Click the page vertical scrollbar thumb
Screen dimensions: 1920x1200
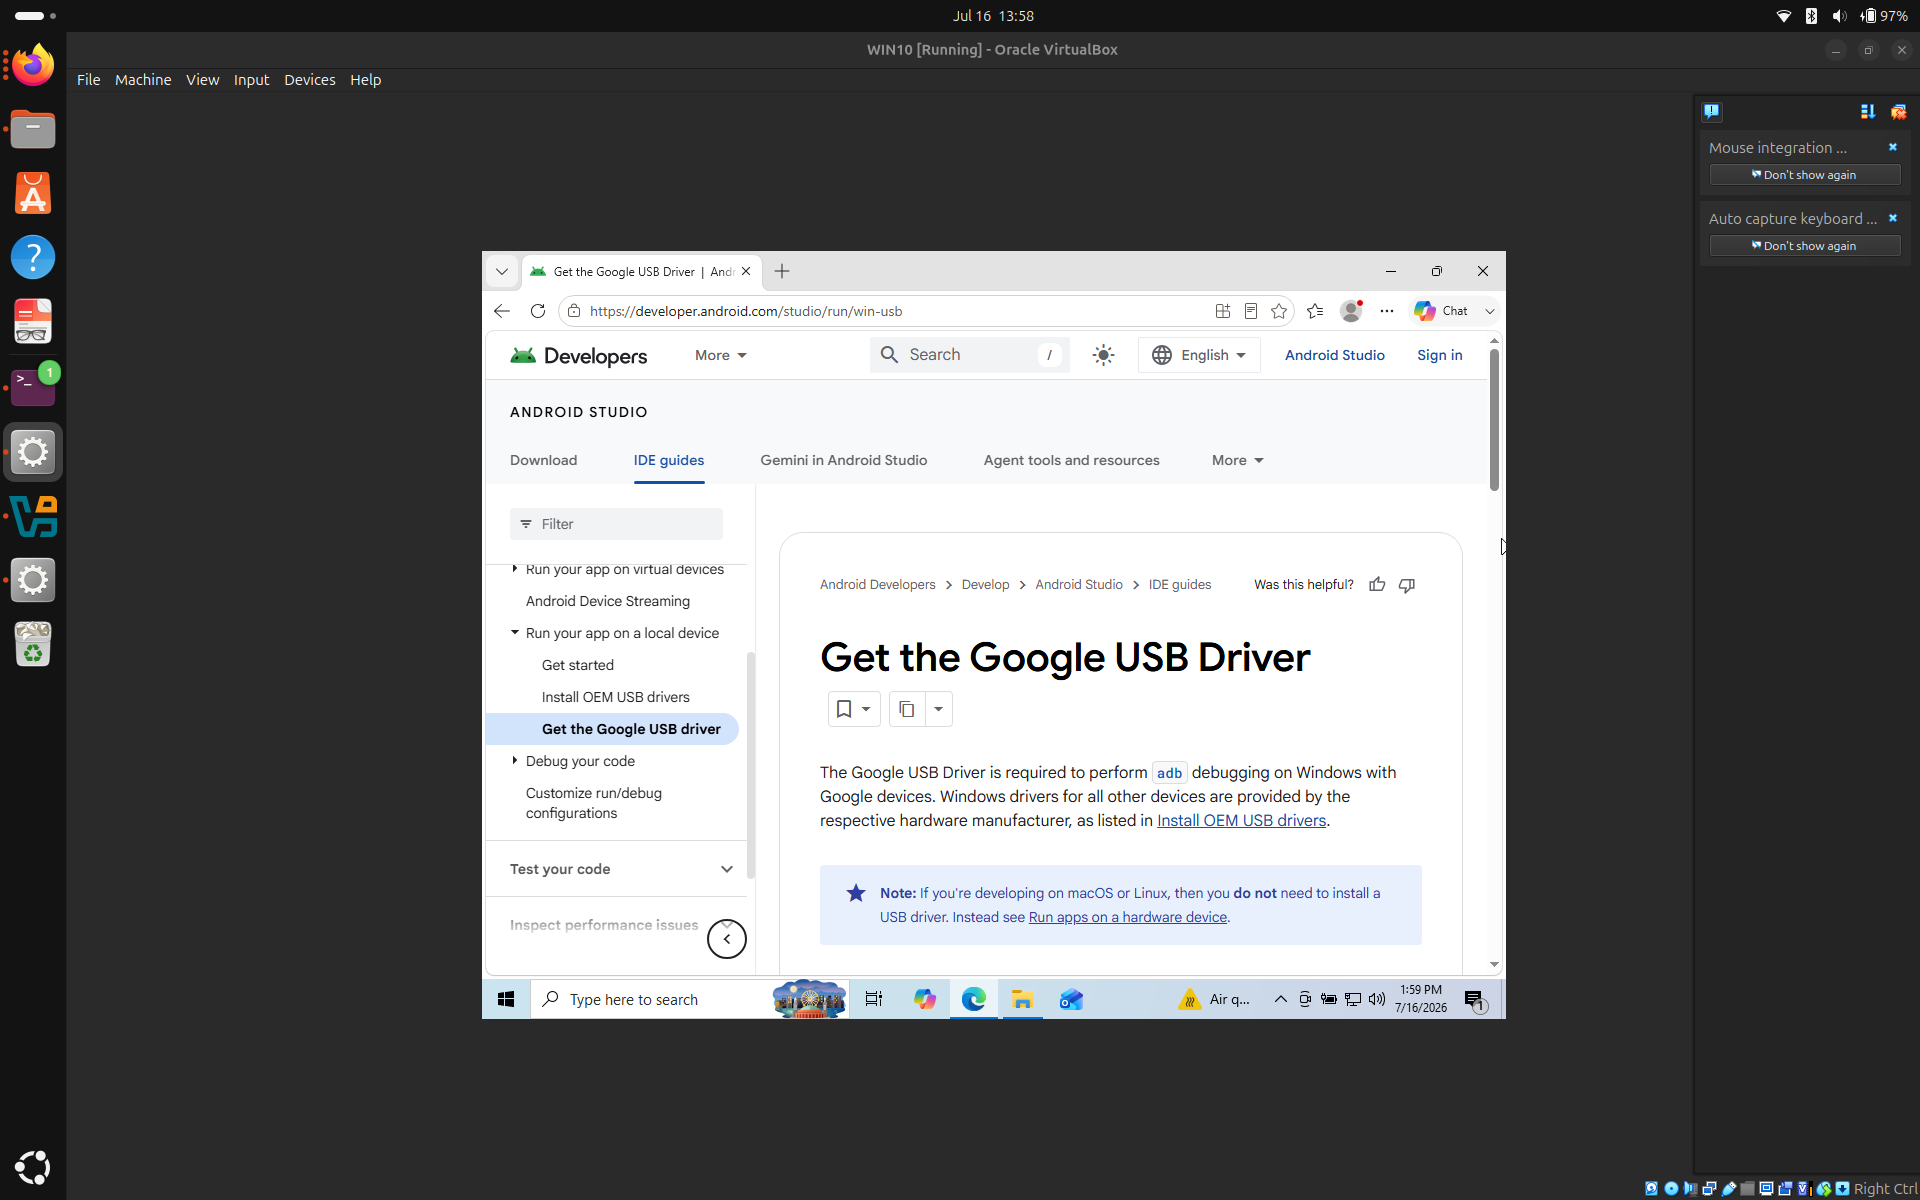pyautogui.click(x=1494, y=420)
